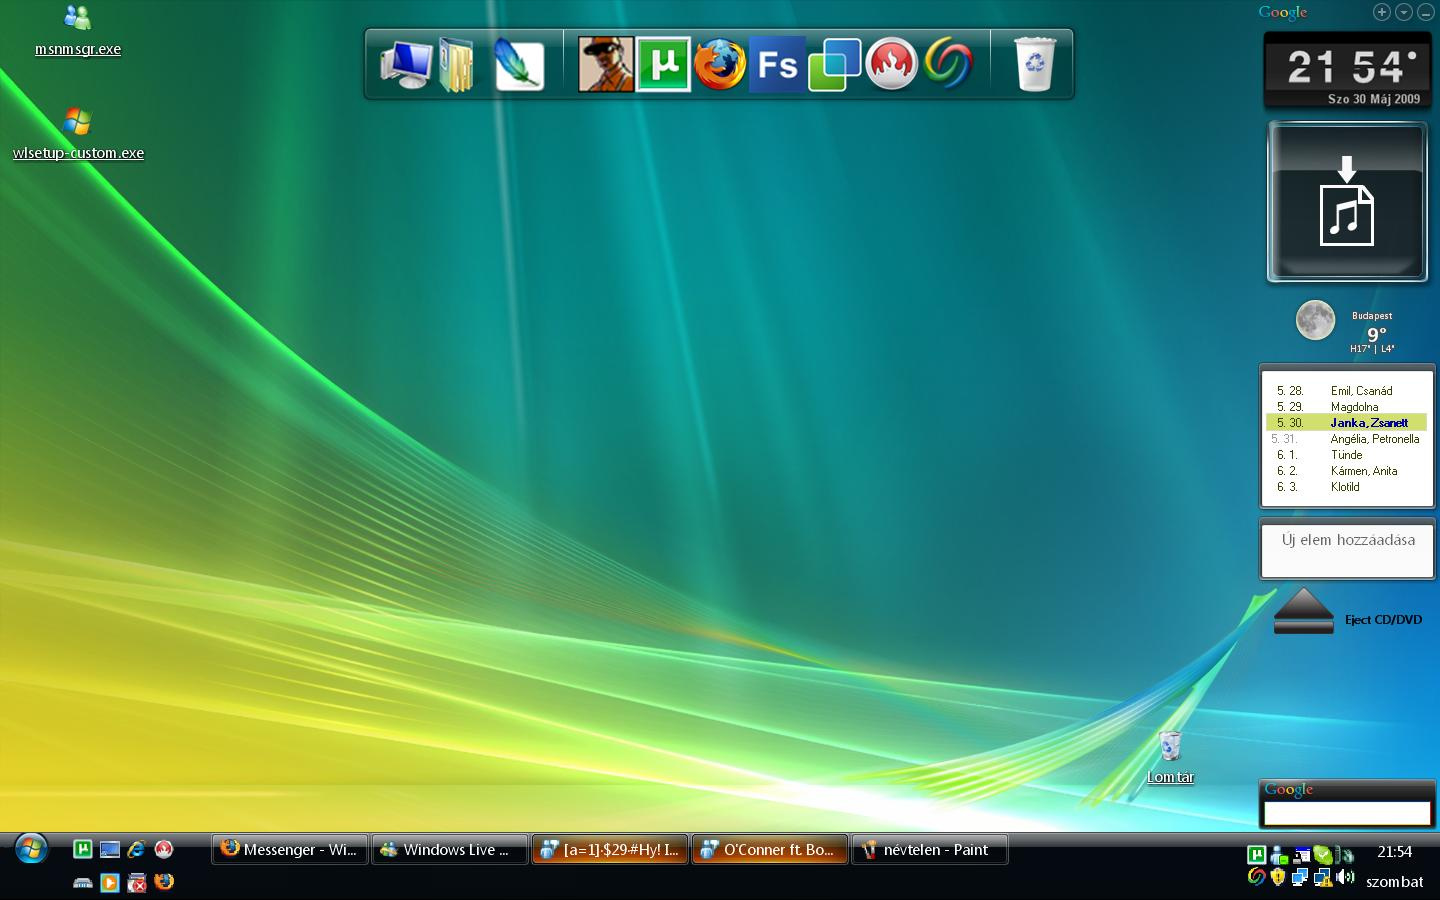Click Show Desktop in the Quick Launch bar
Viewport: 1440px width, 900px height.
[110, 850]
